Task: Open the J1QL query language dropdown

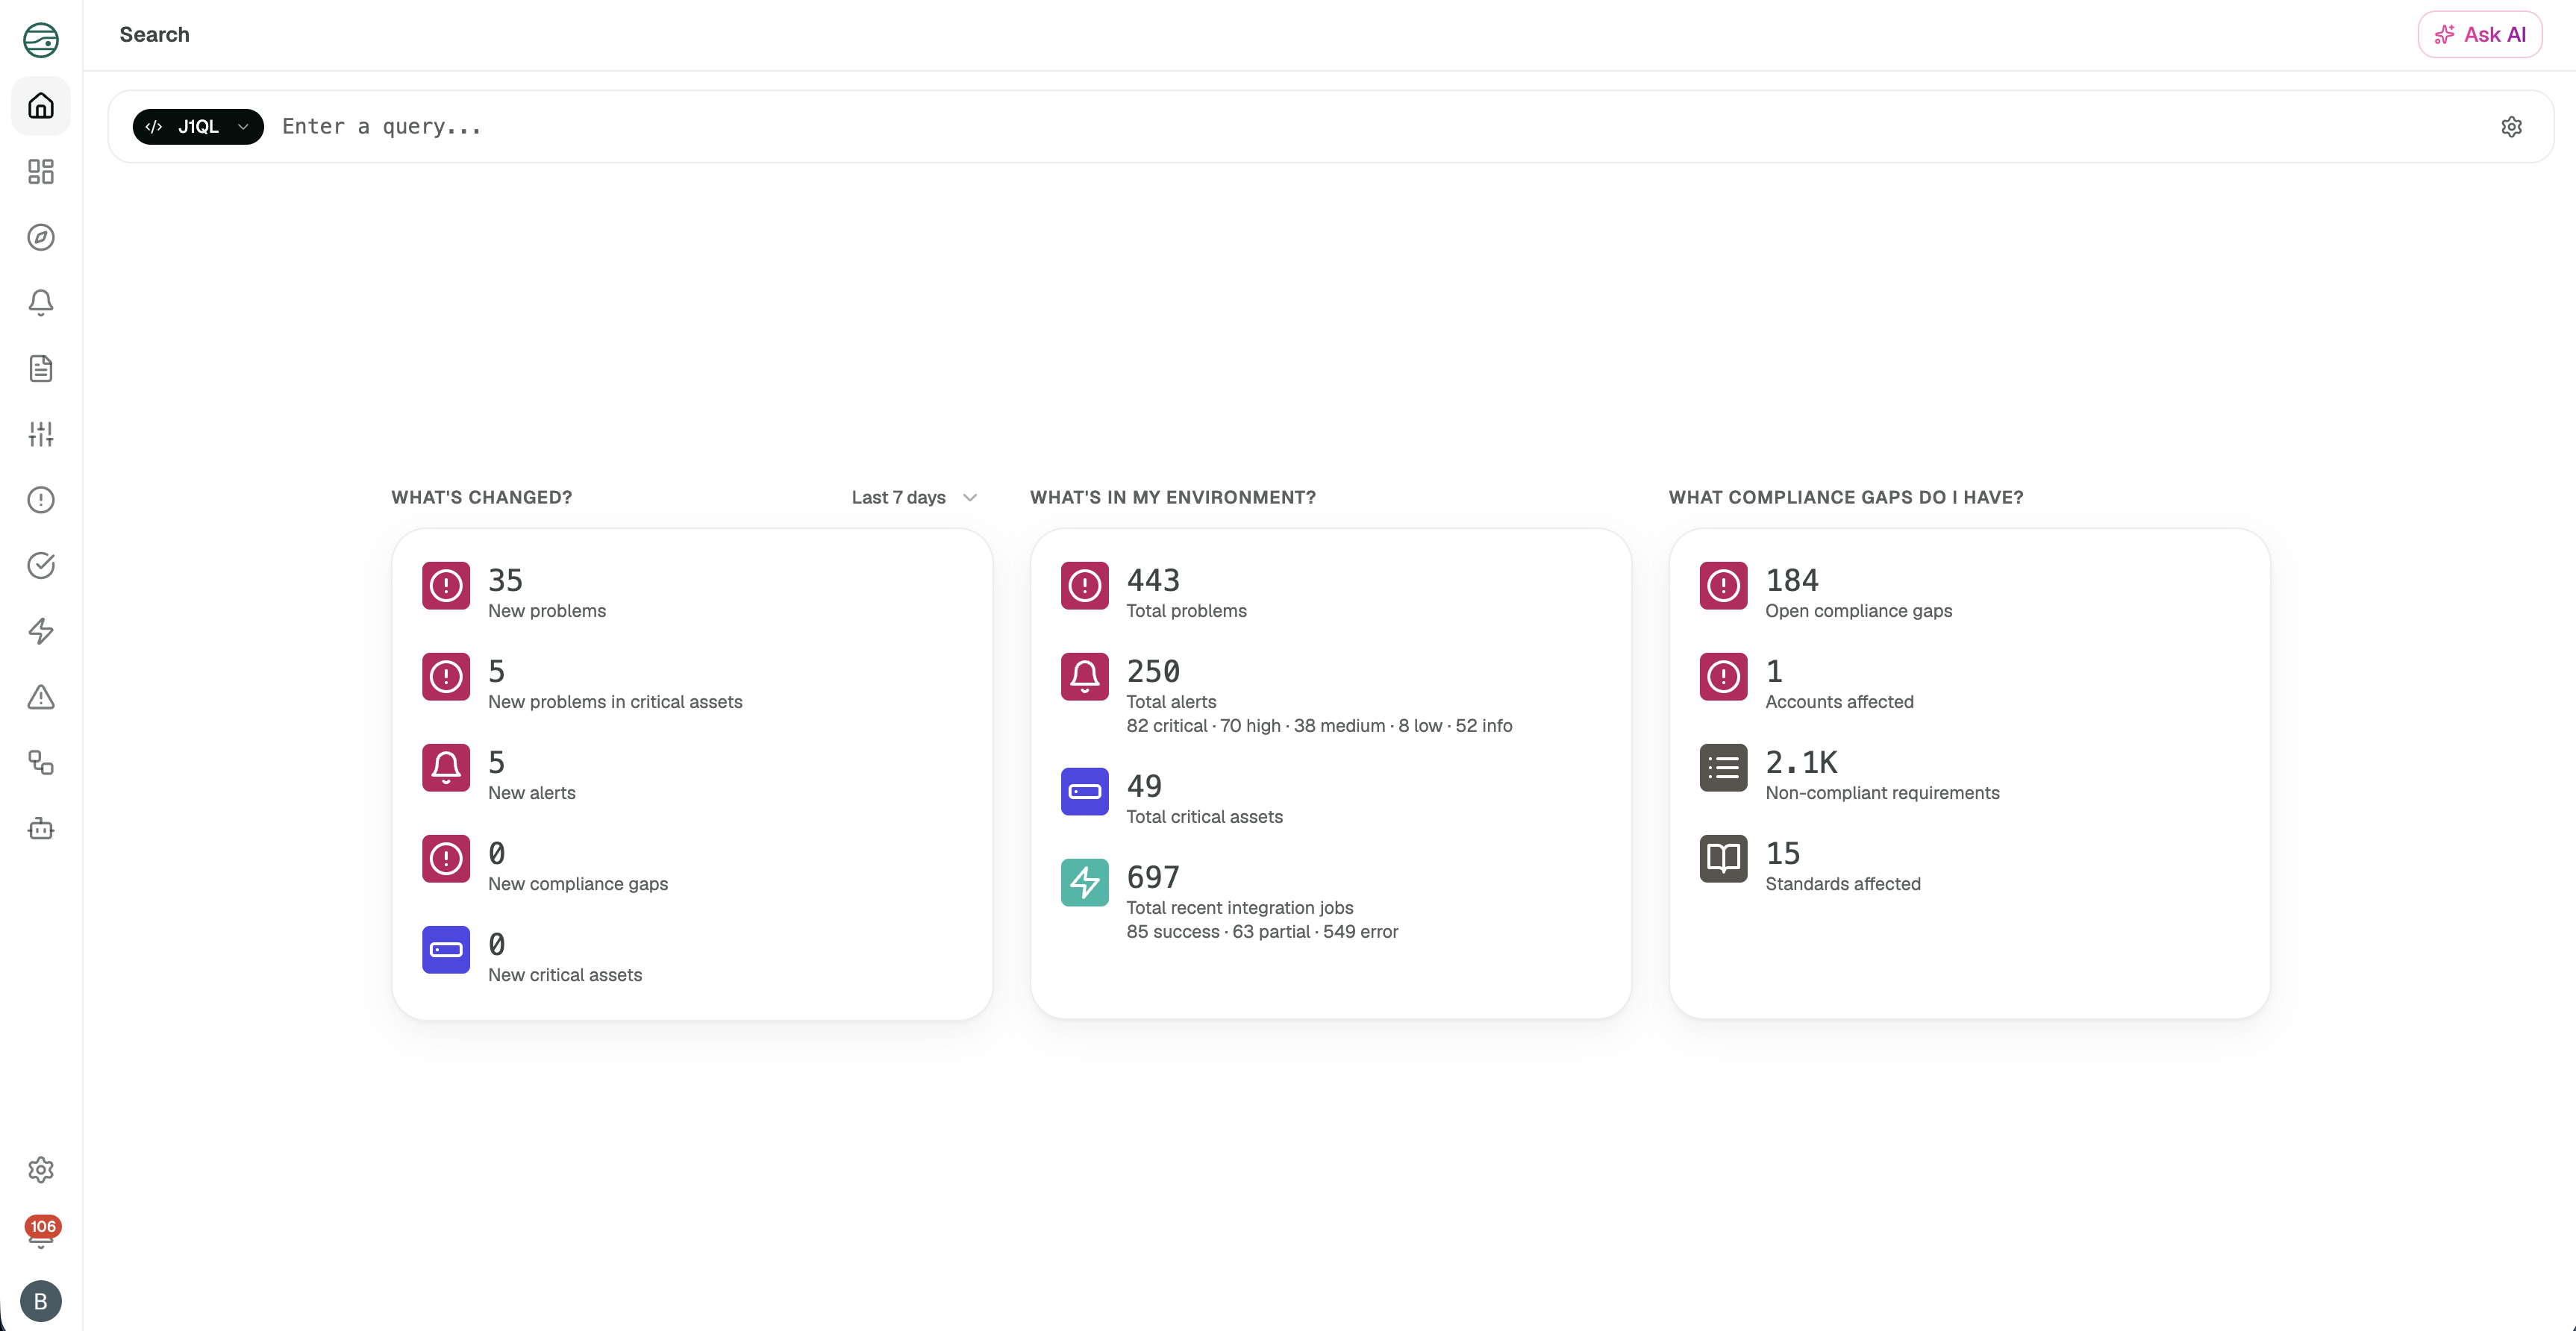Action: pyautogui.click(x=198, y=127)
